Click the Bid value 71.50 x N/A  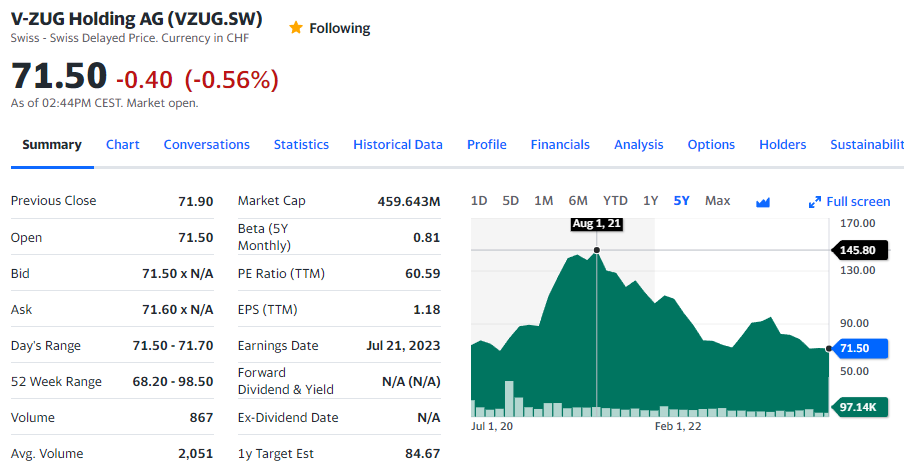coord(178,273)
